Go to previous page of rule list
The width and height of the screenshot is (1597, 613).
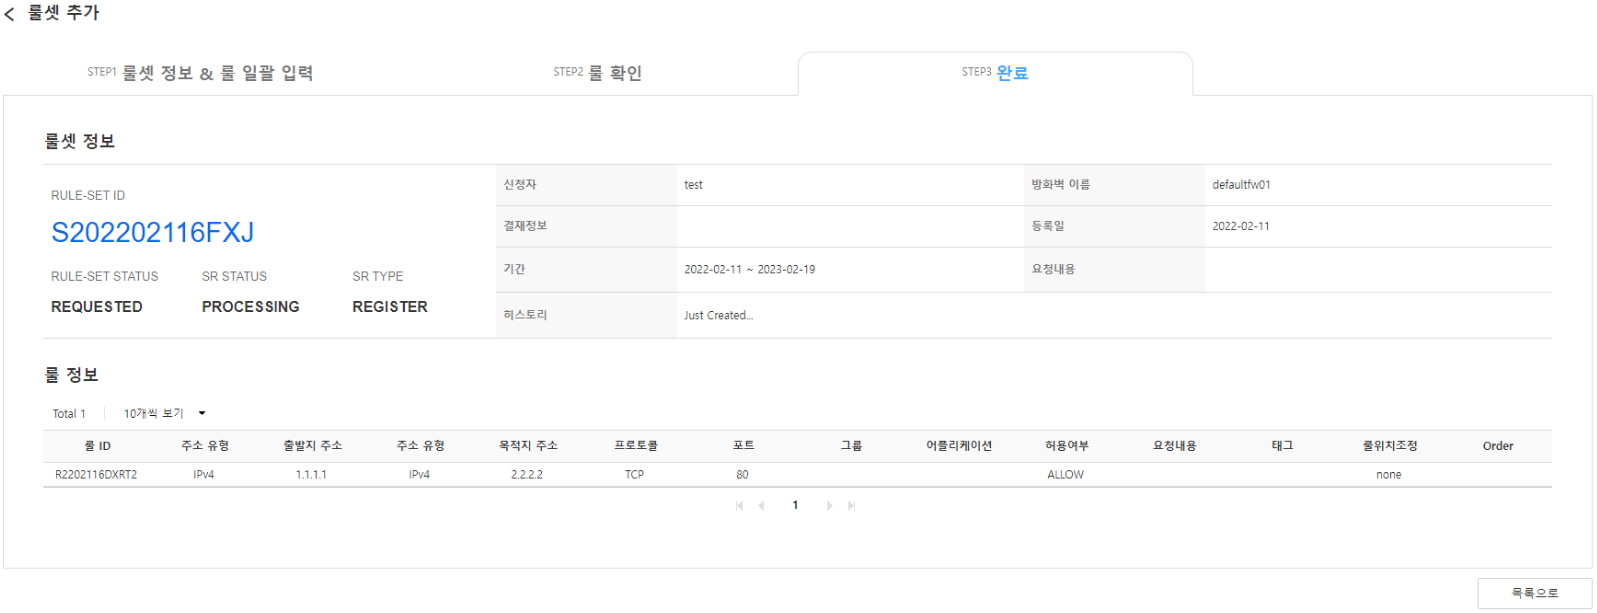(x=761, y=506)
